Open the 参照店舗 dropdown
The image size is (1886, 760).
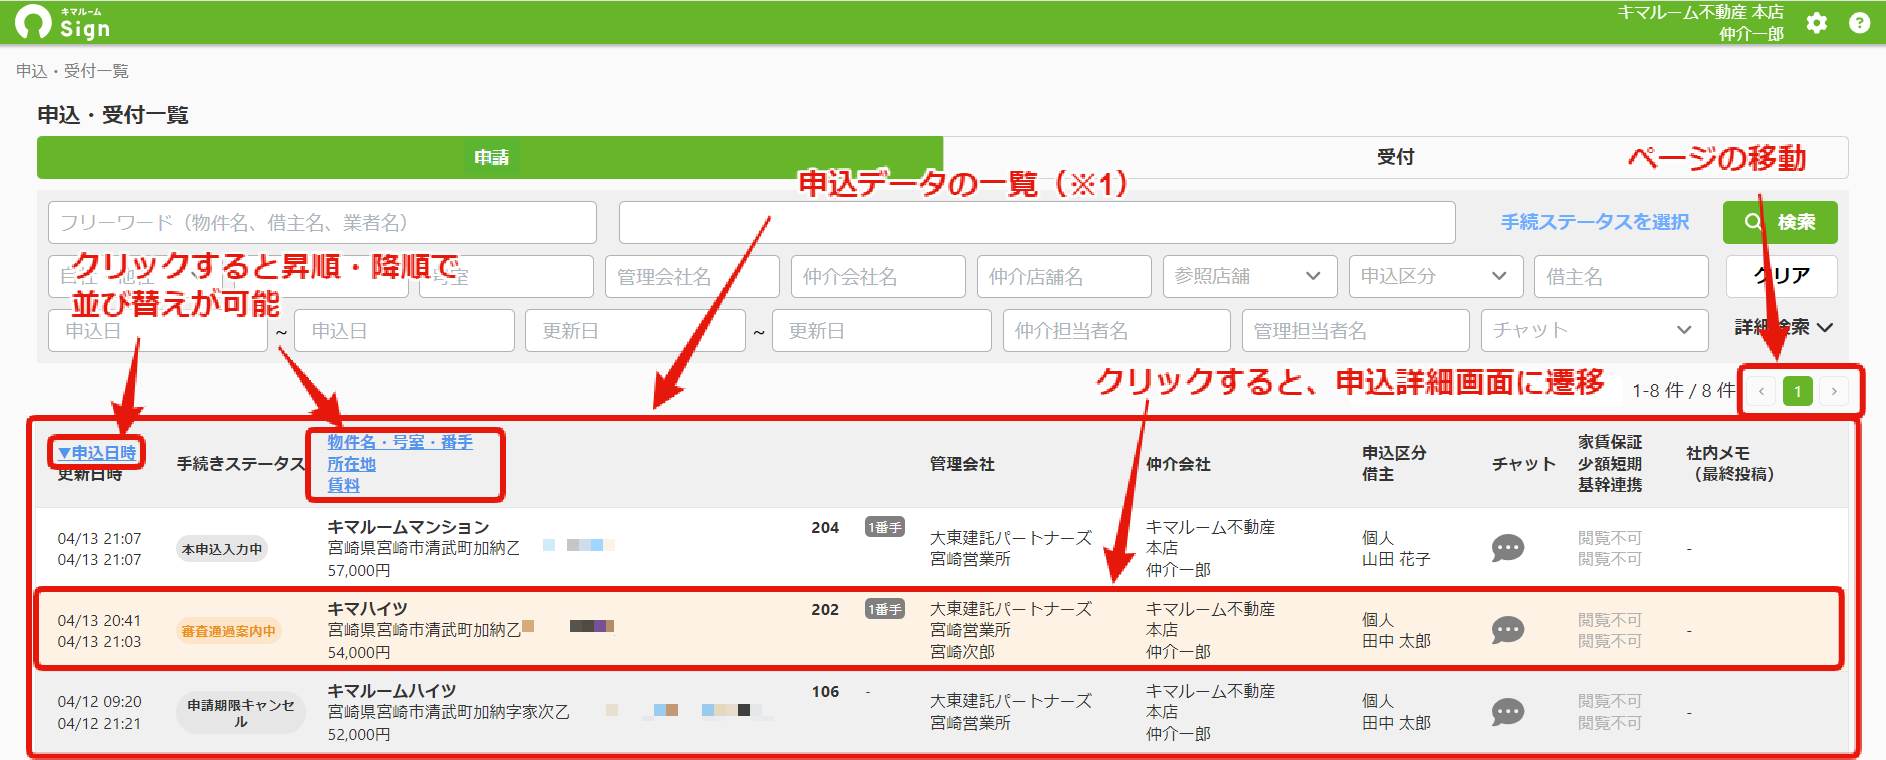point(1250,276)
